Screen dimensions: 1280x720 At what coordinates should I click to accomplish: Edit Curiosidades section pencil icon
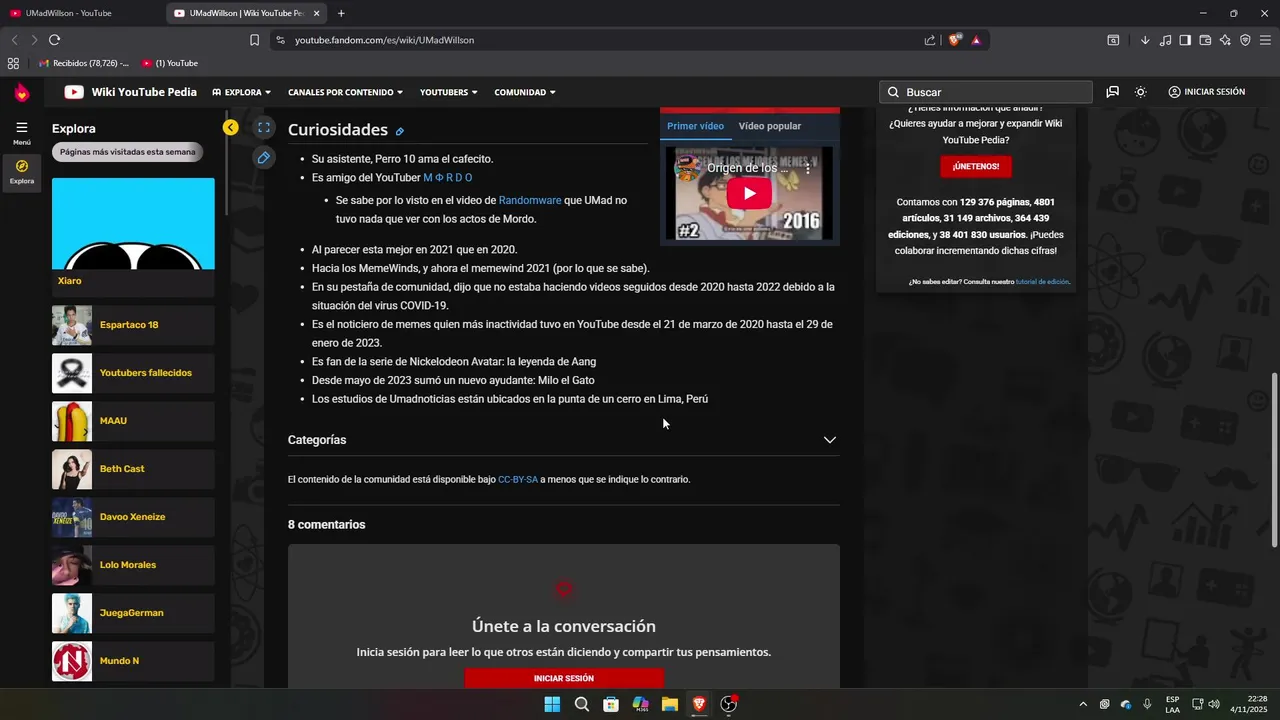point(400,131)
